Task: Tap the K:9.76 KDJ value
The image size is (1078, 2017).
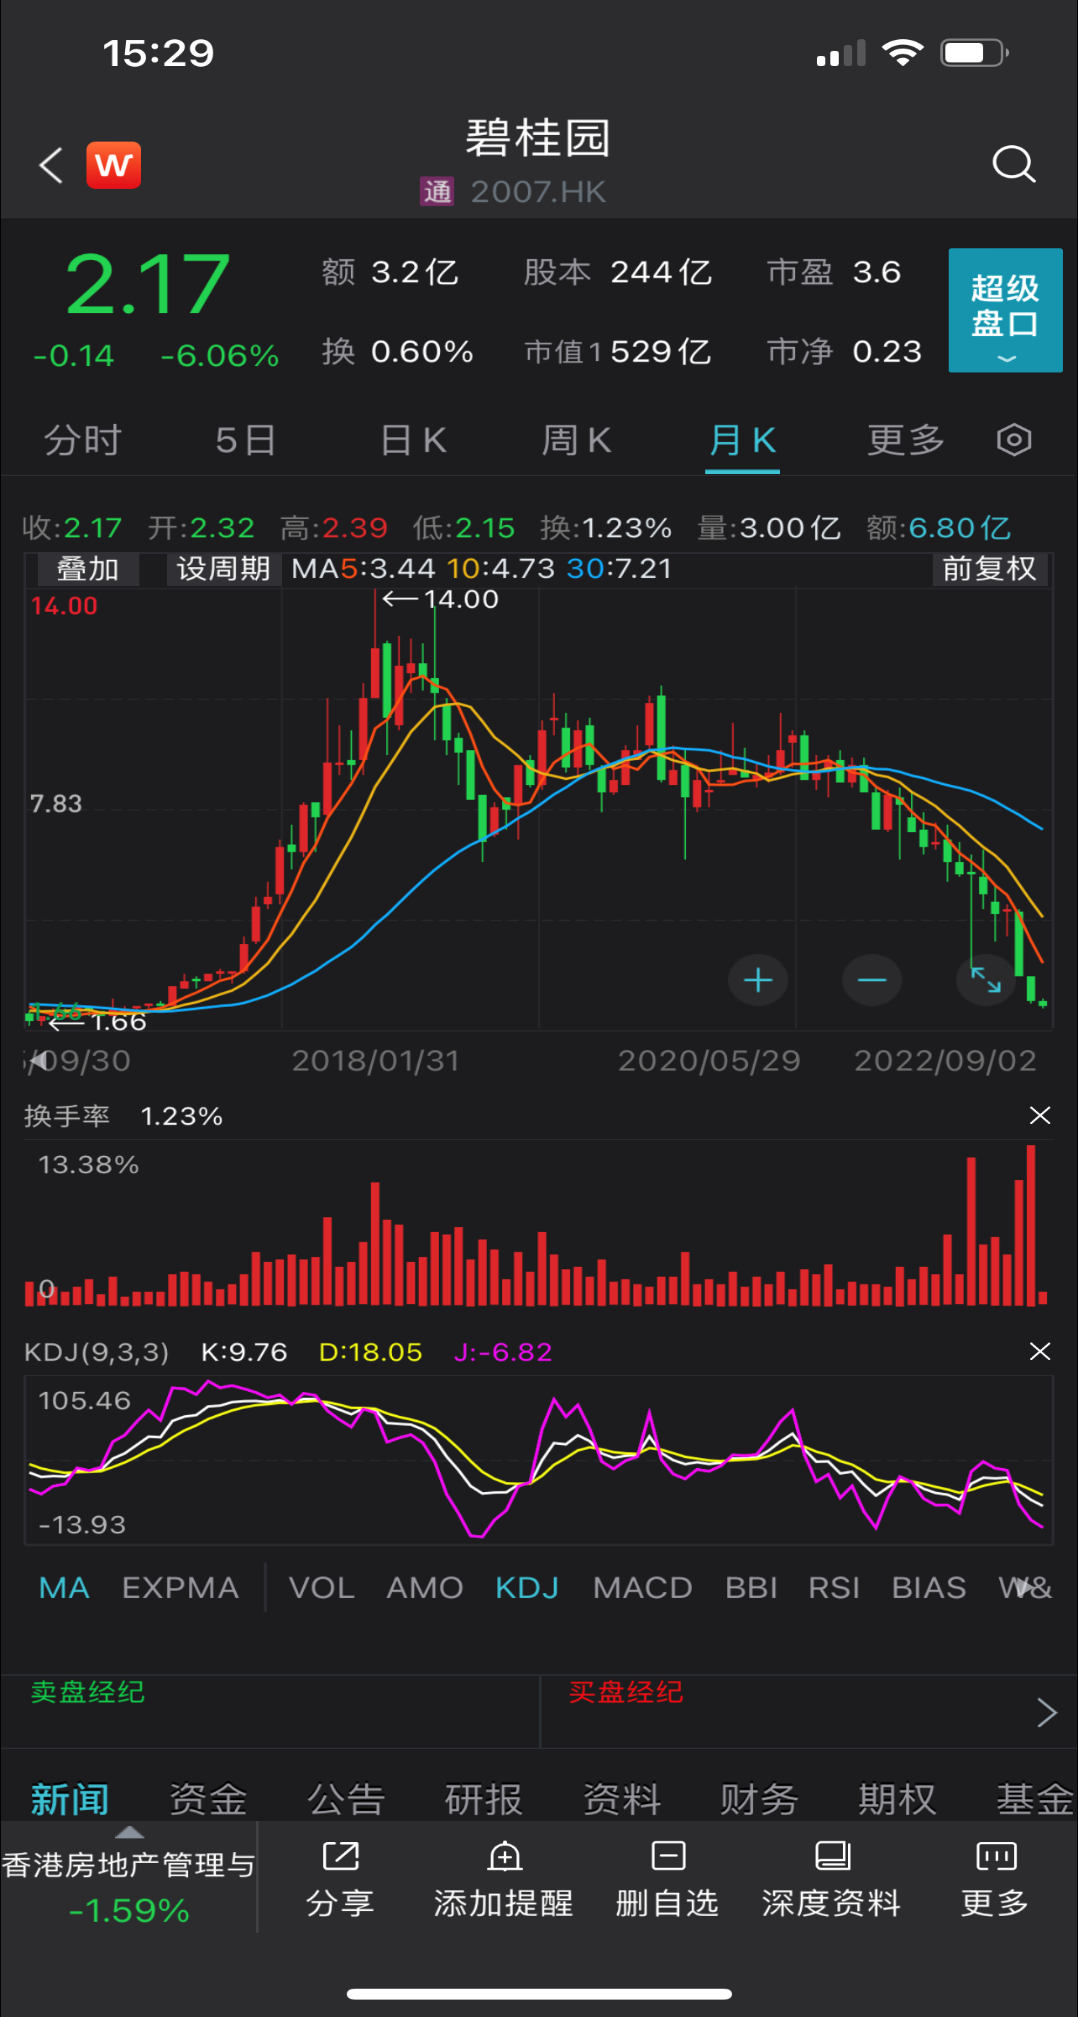Action: pyautogui.click(x=244, y=1352)
